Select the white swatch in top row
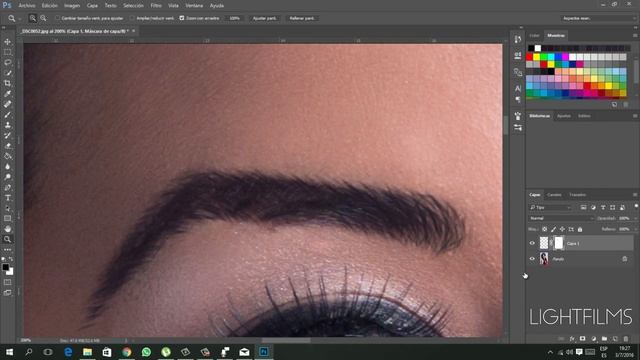Image resolution: width=640 pixels, height=360 pixels. [x=538, y=48]
